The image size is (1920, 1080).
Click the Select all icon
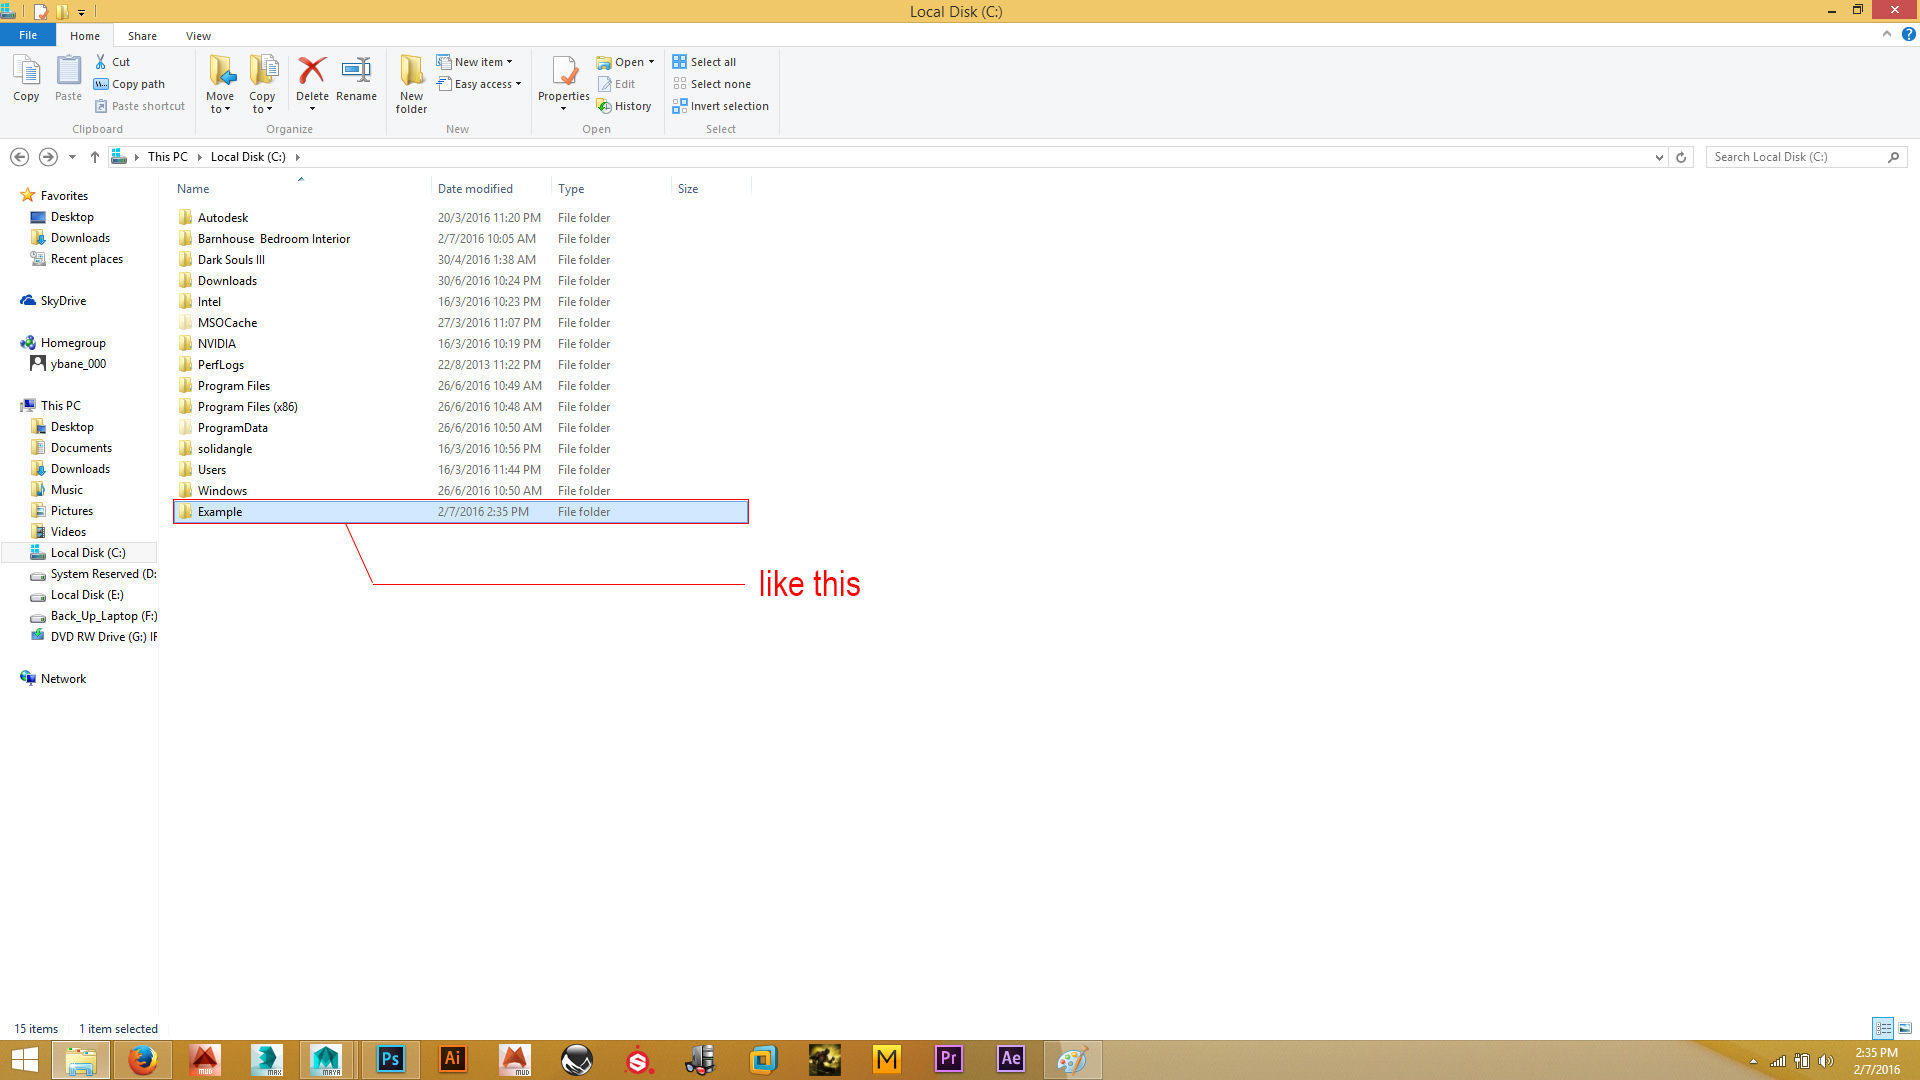pyautogui.click(x=704, y=62)
